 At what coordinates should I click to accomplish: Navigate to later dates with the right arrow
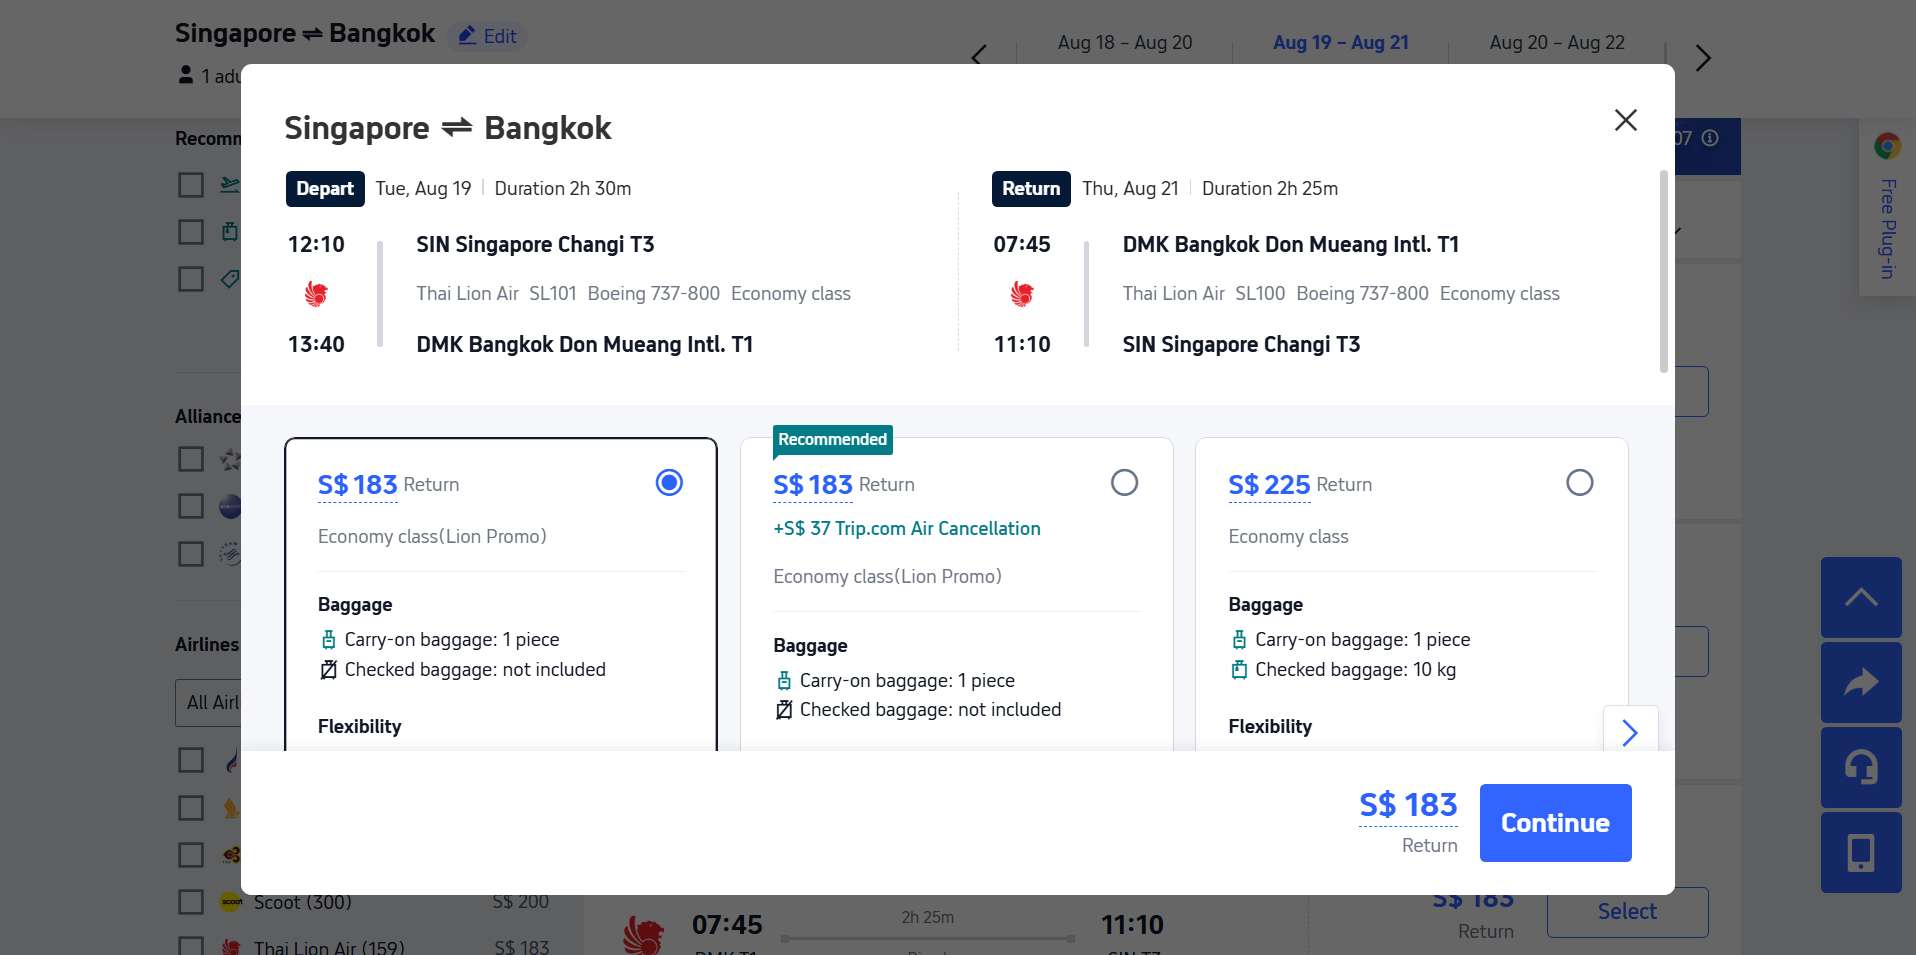tap(1702, 59)
